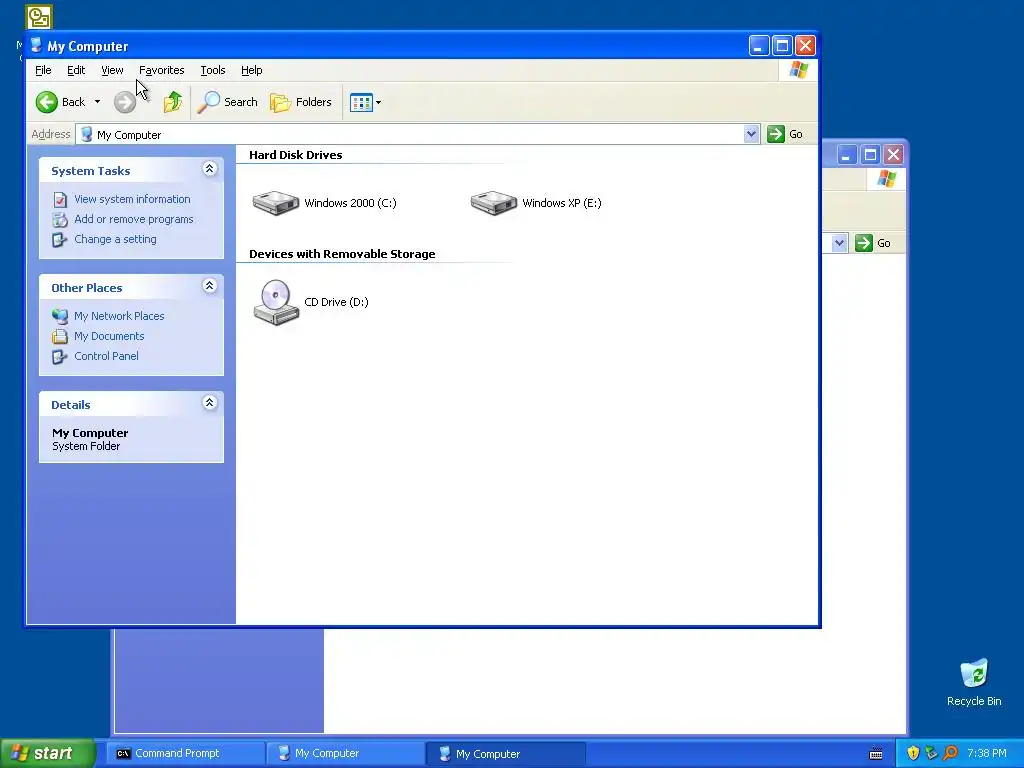The image size is (1024, 768).
Task: Open Control Panel link
Action: [106, 356]
